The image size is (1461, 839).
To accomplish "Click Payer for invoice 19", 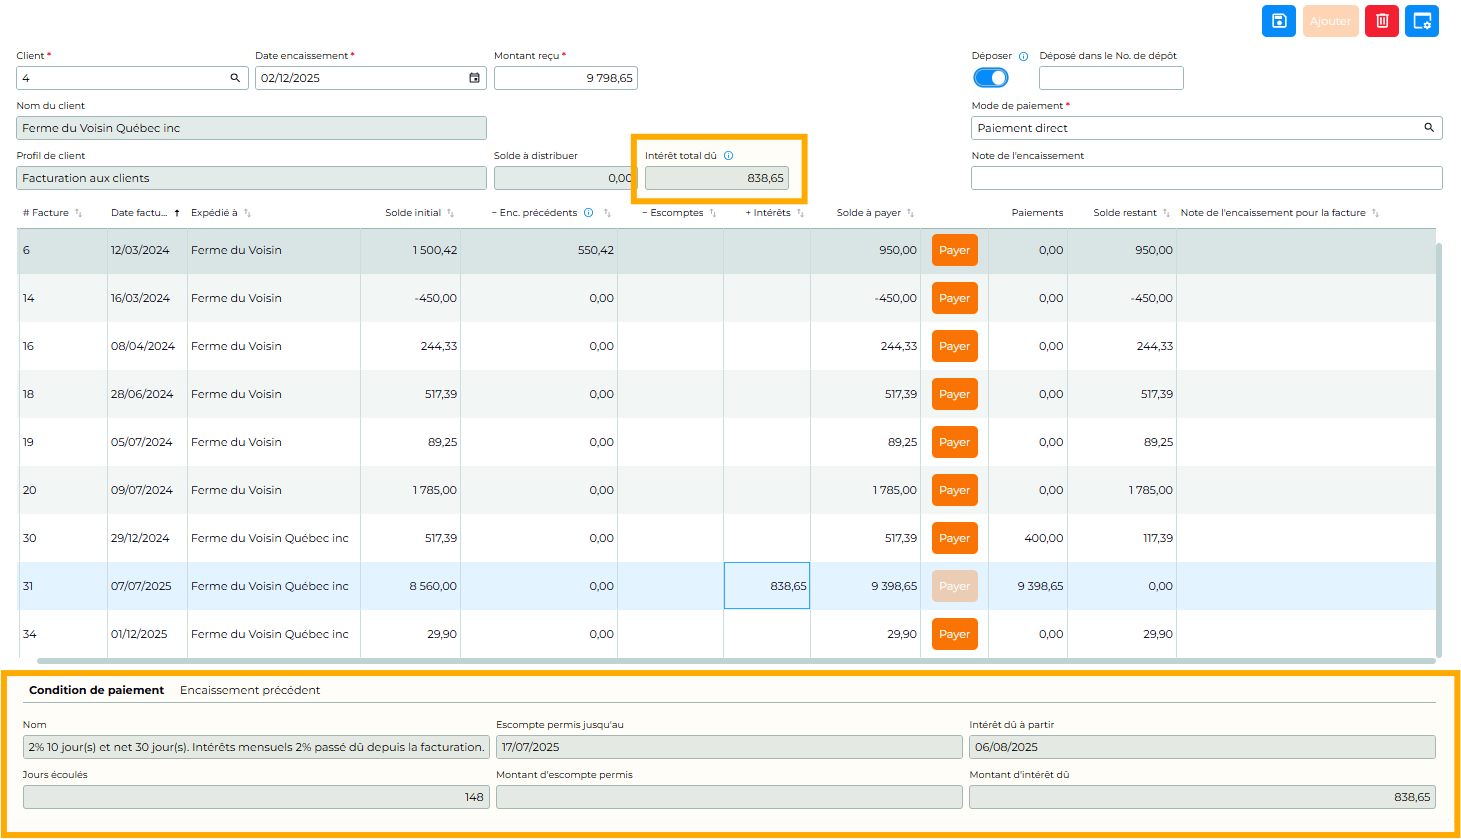I will coord(954,442).
